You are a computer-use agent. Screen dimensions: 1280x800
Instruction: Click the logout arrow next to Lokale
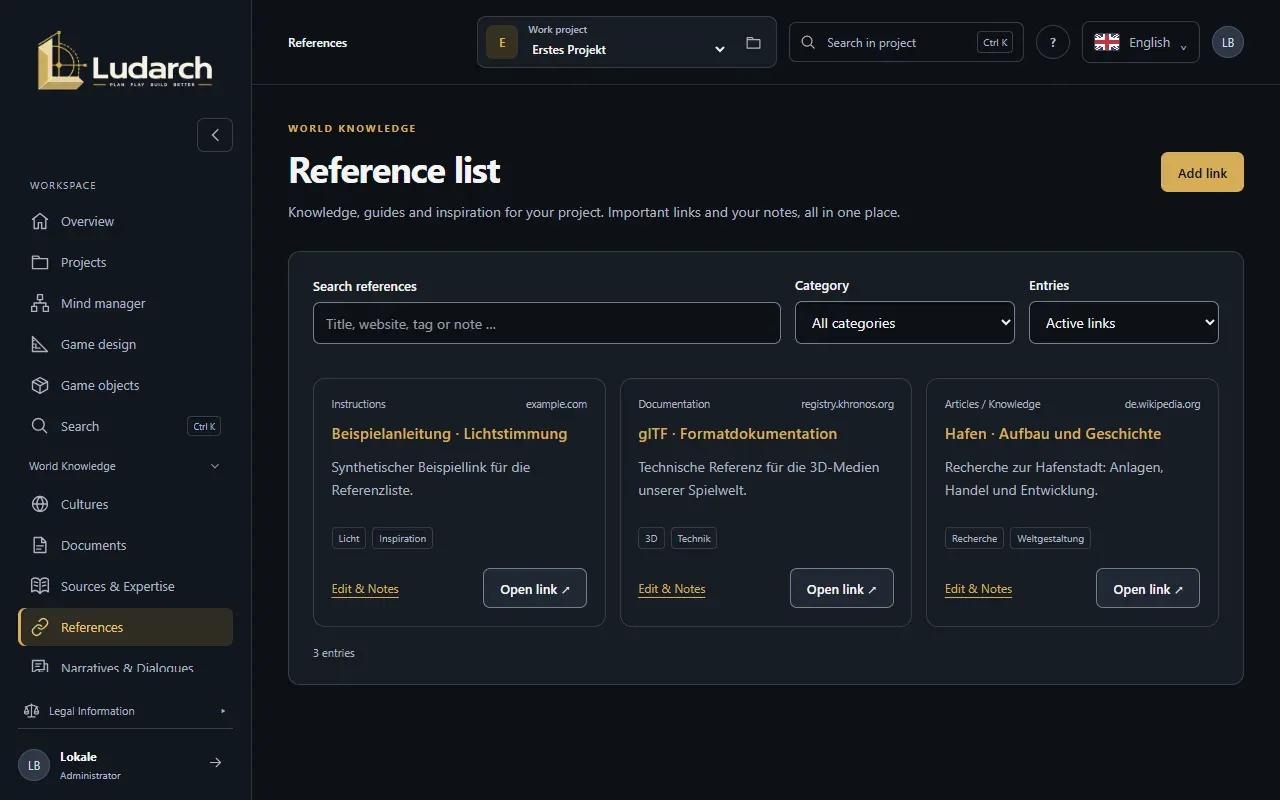pyautogui.click(x=215, y=763)
